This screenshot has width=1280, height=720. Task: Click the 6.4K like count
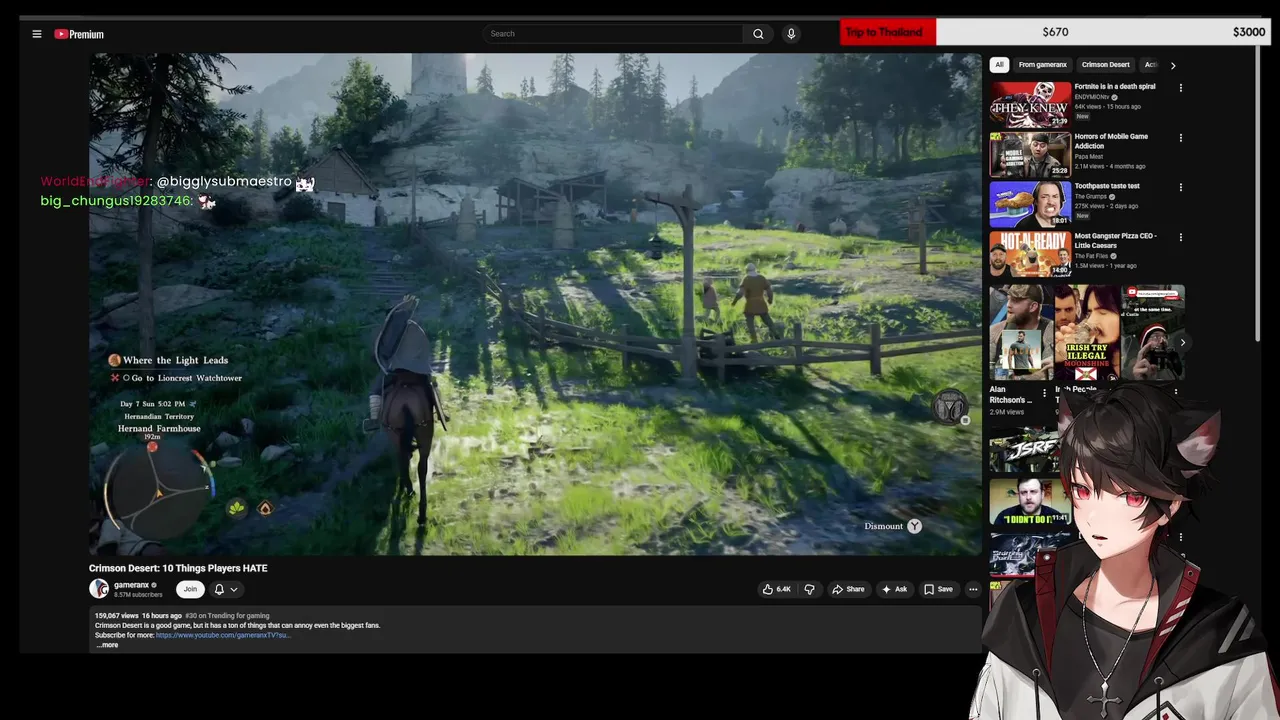pos(783,589)
